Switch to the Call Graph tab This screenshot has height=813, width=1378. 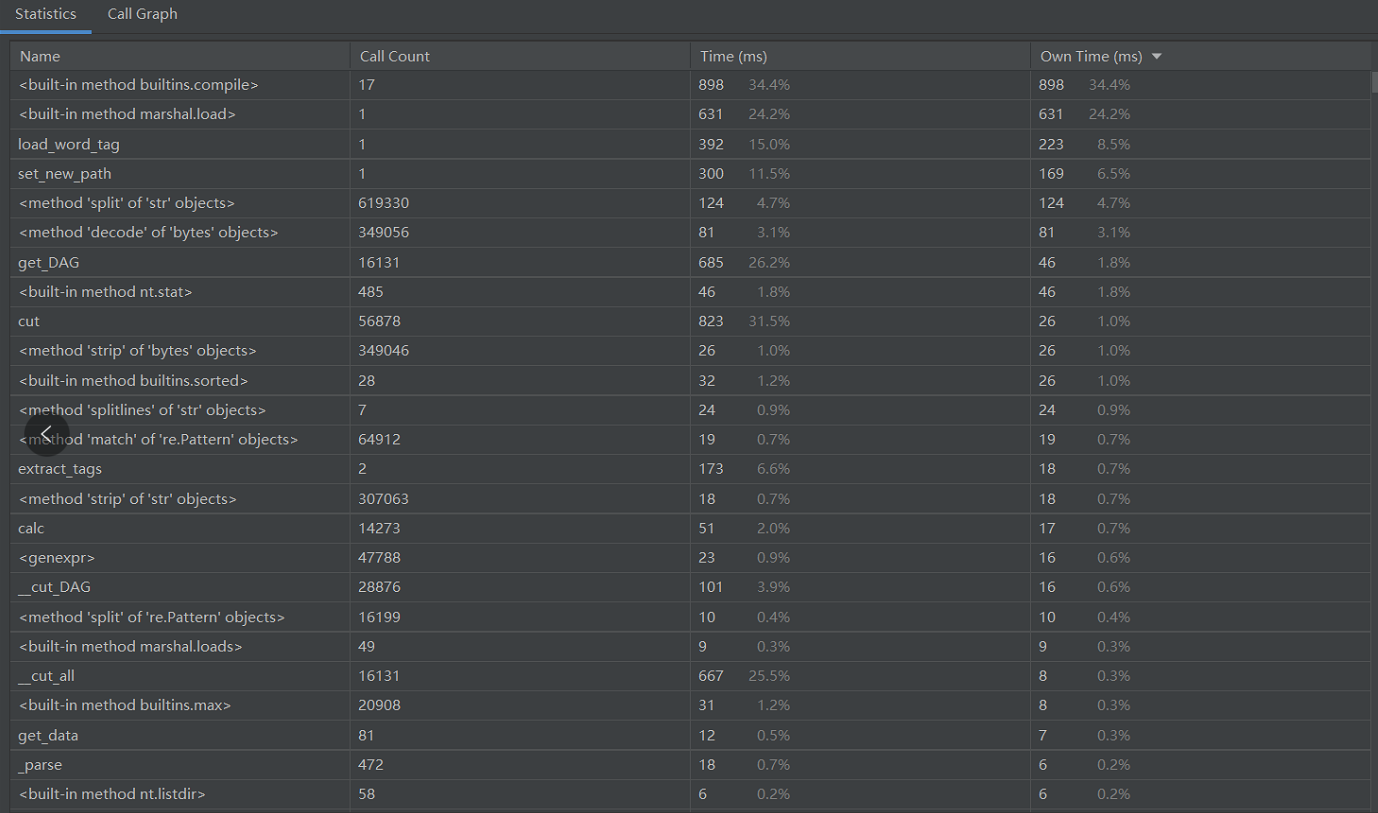pos(142,14)
